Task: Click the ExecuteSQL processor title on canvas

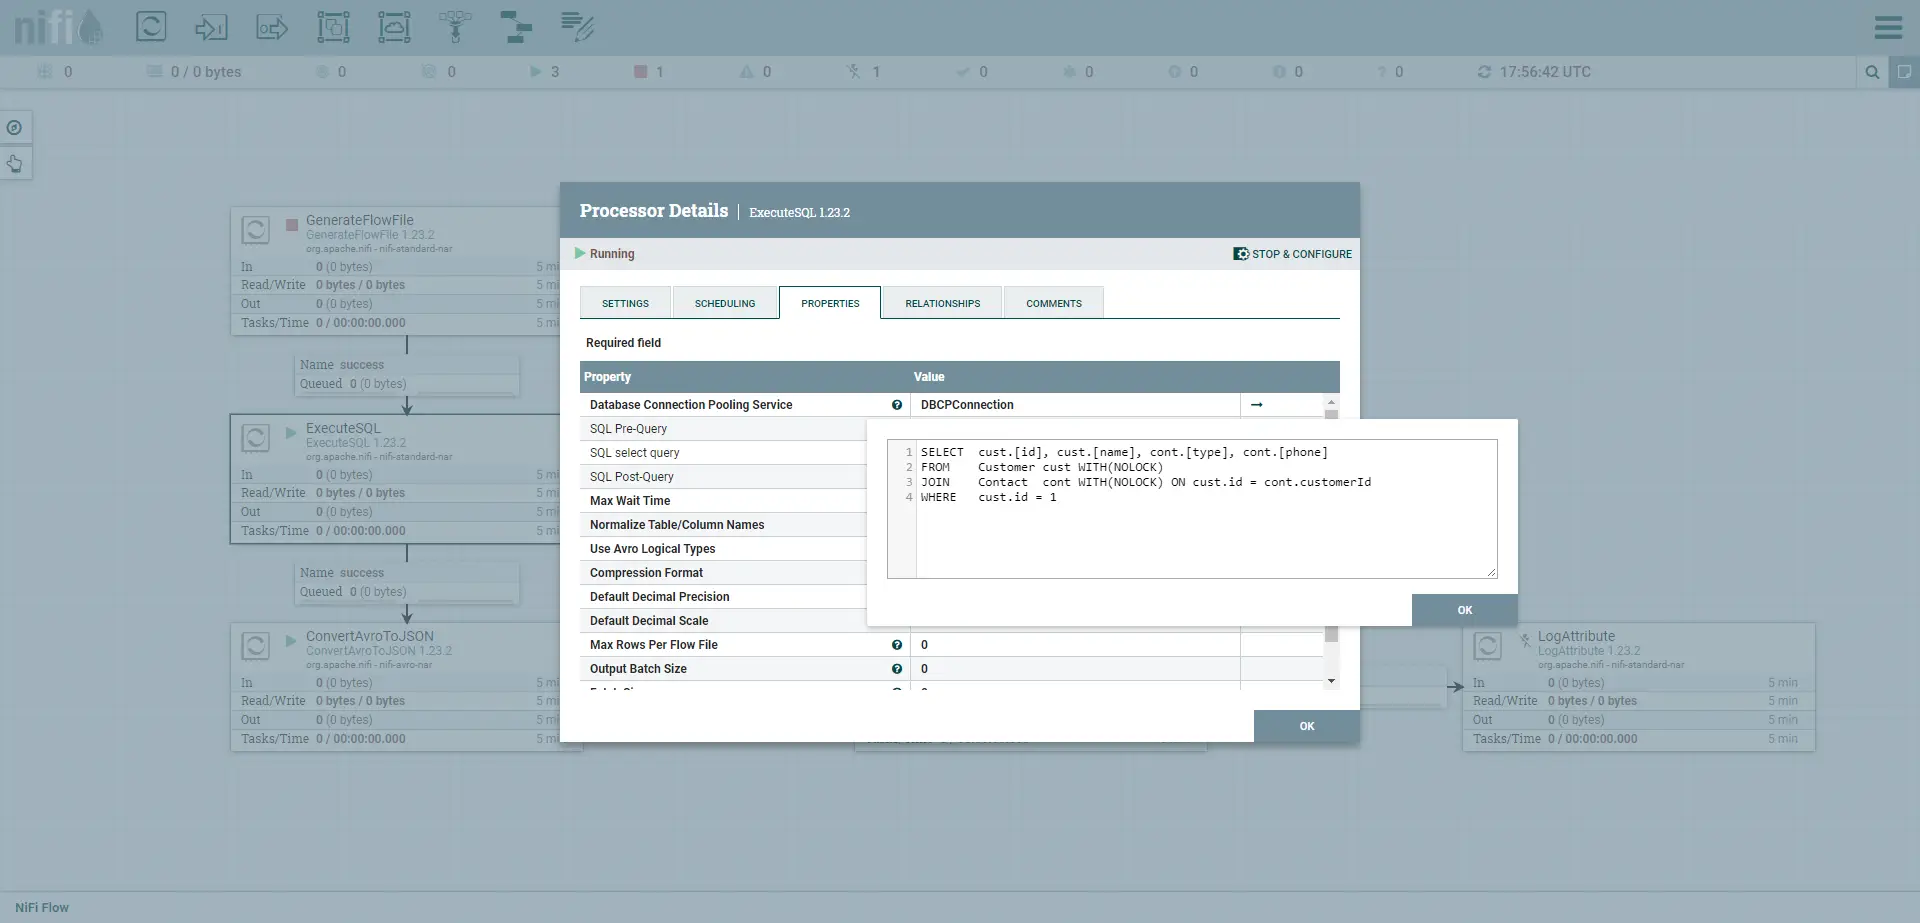Action: (x=343, y=428)
